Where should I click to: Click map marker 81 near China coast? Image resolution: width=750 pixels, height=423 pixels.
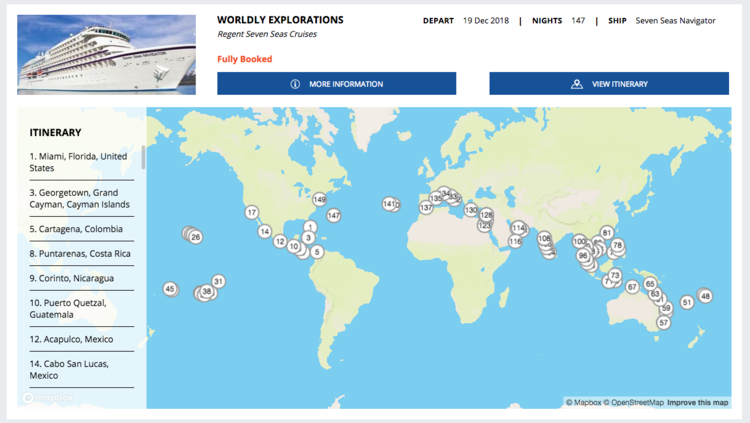coord(607,233)
